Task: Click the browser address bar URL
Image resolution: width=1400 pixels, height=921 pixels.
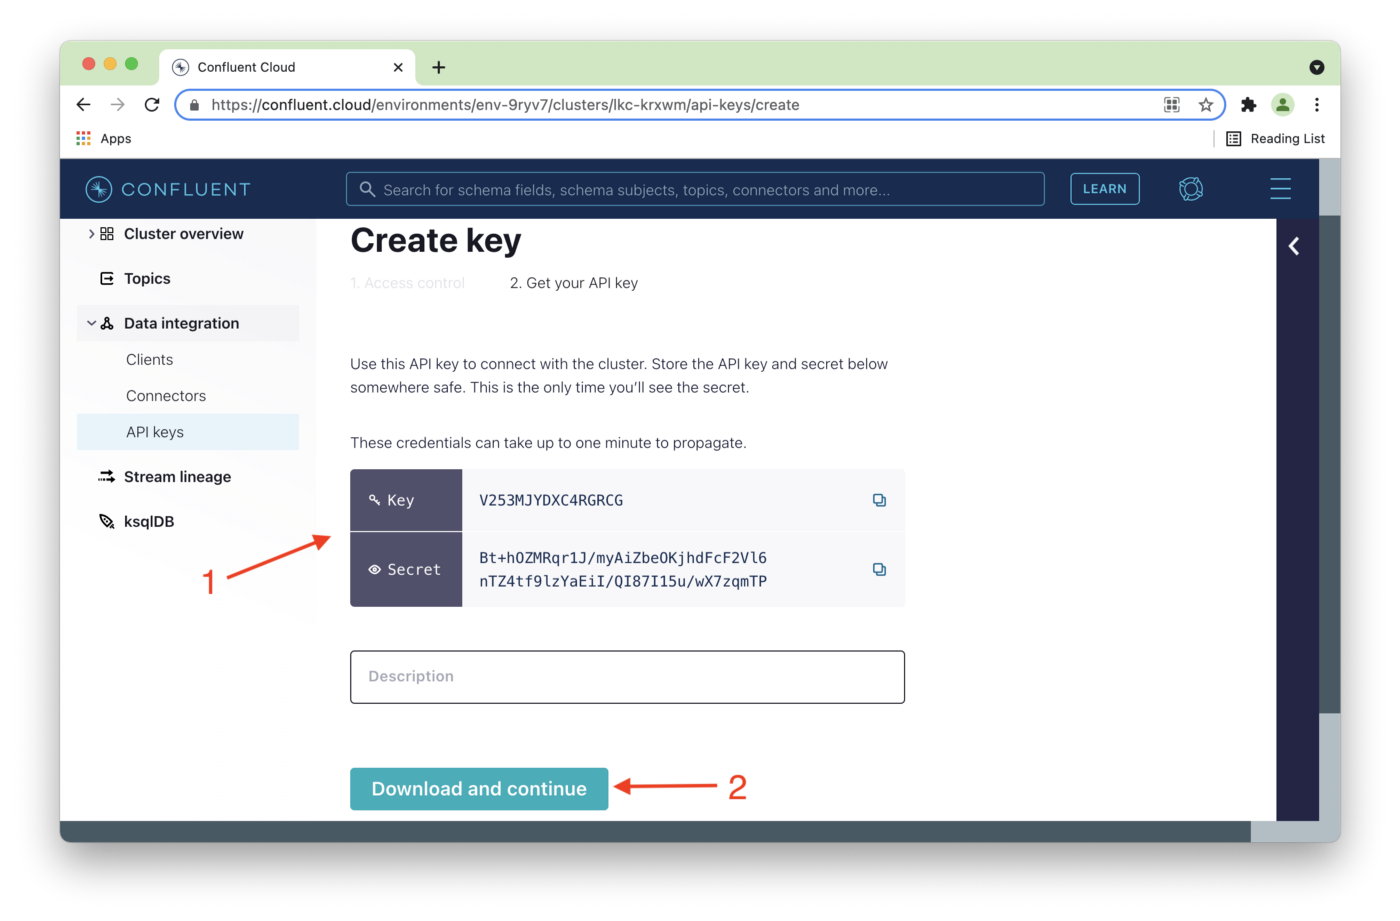Action: click(x=505, y=105)
